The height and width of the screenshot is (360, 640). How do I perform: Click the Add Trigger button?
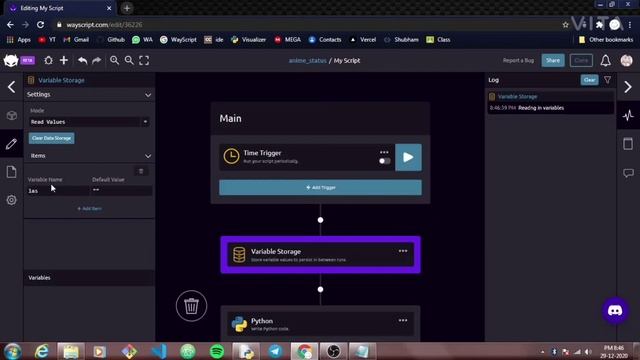320,187
